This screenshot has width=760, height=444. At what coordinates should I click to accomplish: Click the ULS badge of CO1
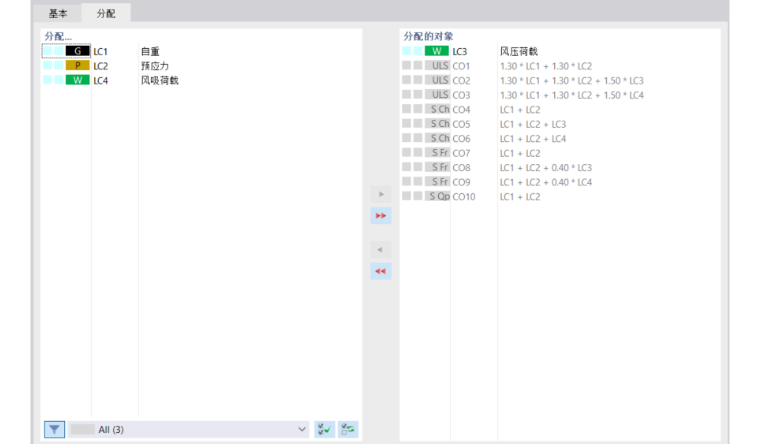click(x=437, y=65)
